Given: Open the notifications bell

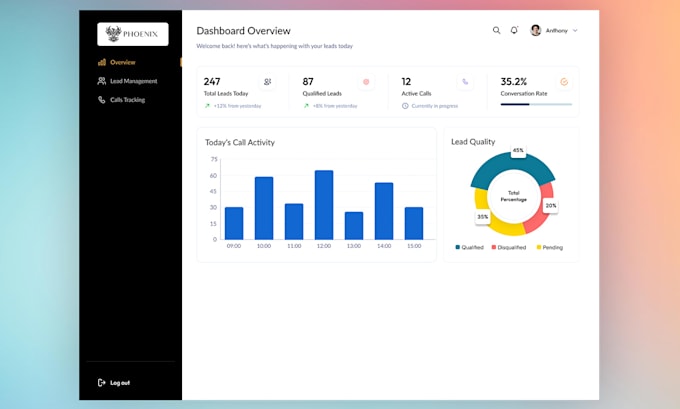Looking at the screenshot, I should 514,30.
